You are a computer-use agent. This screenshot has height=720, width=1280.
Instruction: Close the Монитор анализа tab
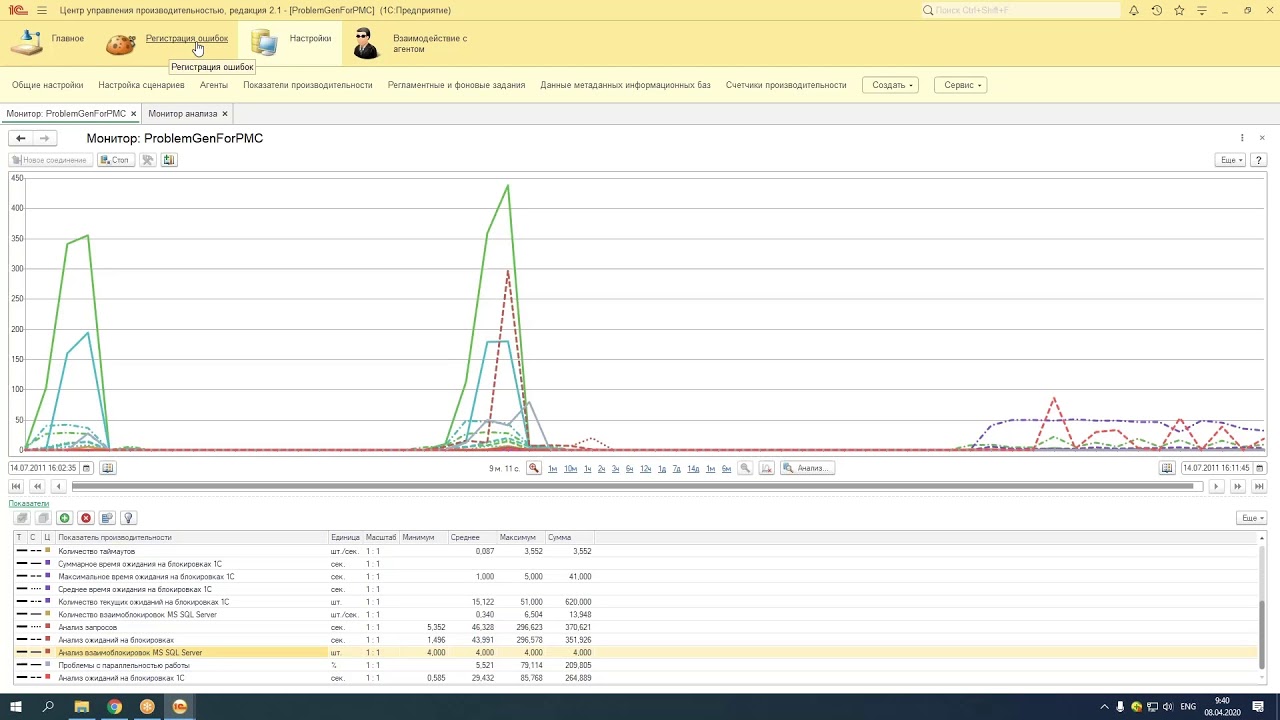click(225, 114)
